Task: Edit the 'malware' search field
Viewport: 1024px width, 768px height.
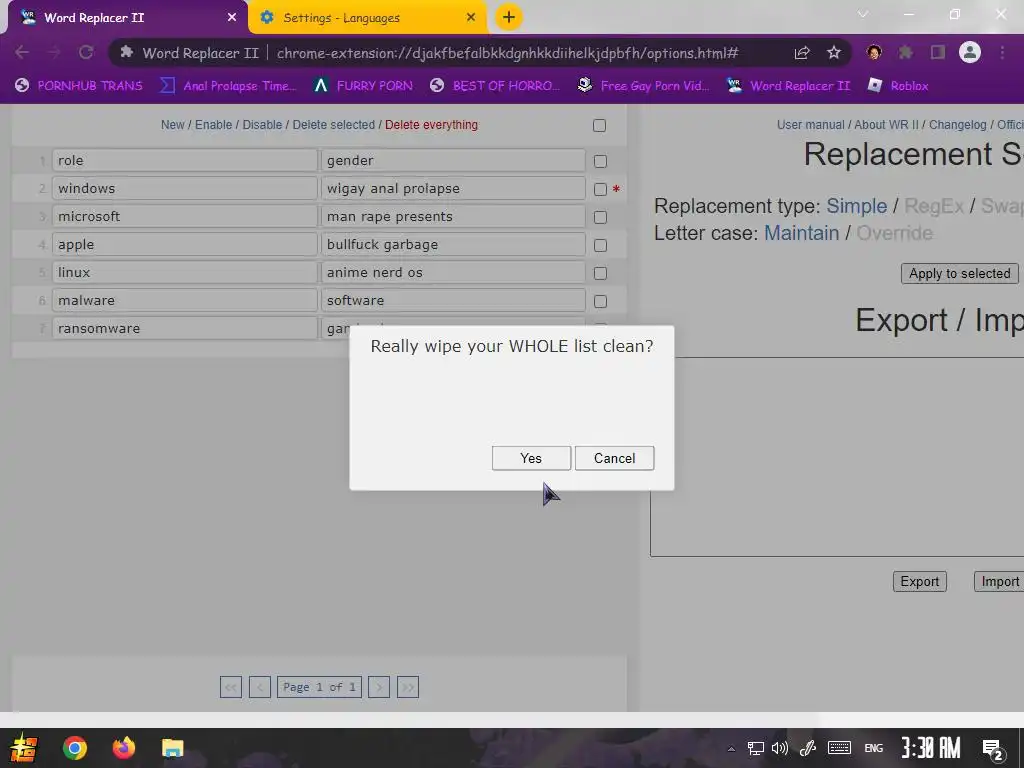Action: [185, 300]
